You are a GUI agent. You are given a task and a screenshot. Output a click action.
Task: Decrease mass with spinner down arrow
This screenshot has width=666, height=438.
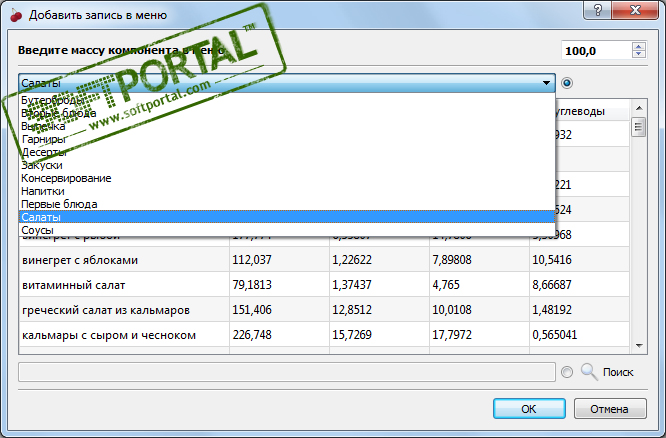[x=637, y=55]
